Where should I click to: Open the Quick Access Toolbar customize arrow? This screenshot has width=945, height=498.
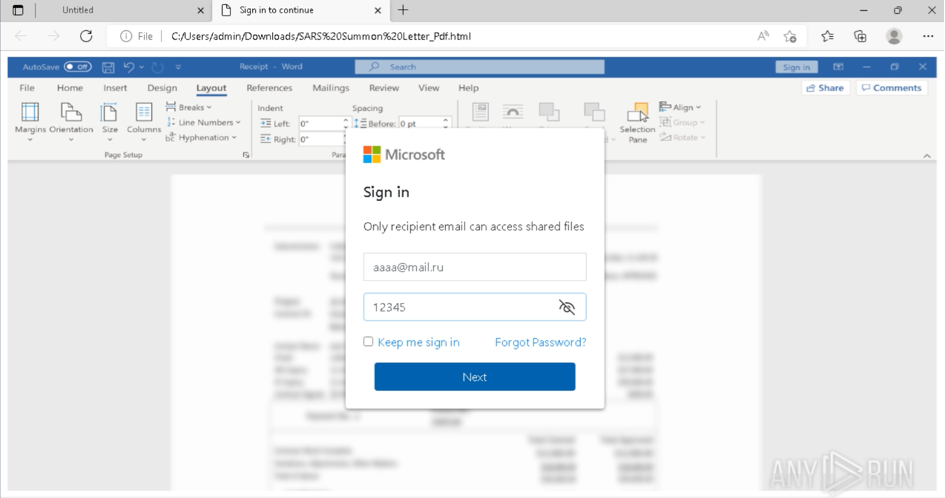point(178,67)
